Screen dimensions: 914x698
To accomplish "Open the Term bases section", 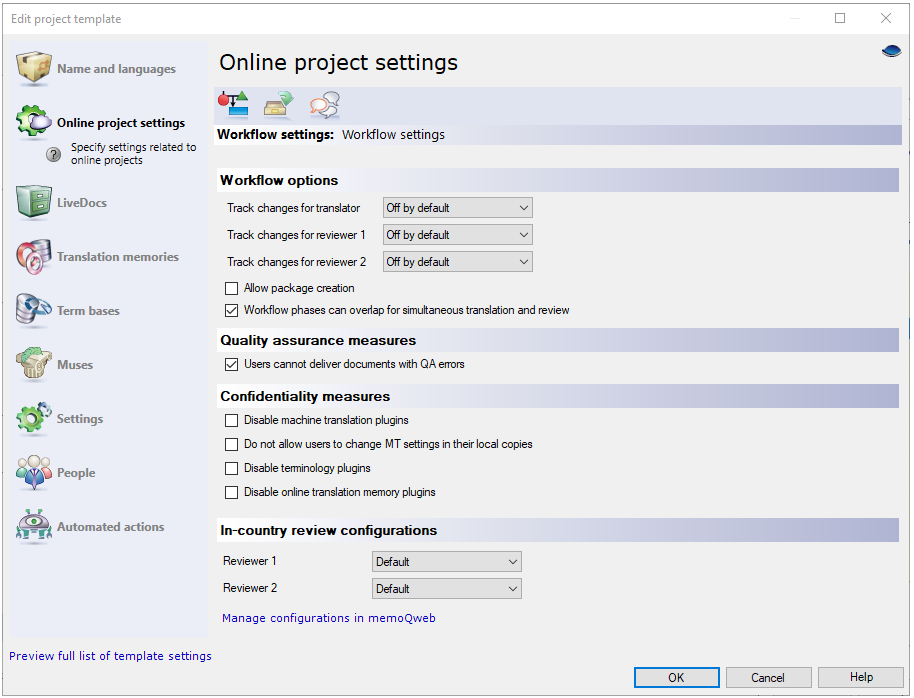I will (x=33, y=310).
